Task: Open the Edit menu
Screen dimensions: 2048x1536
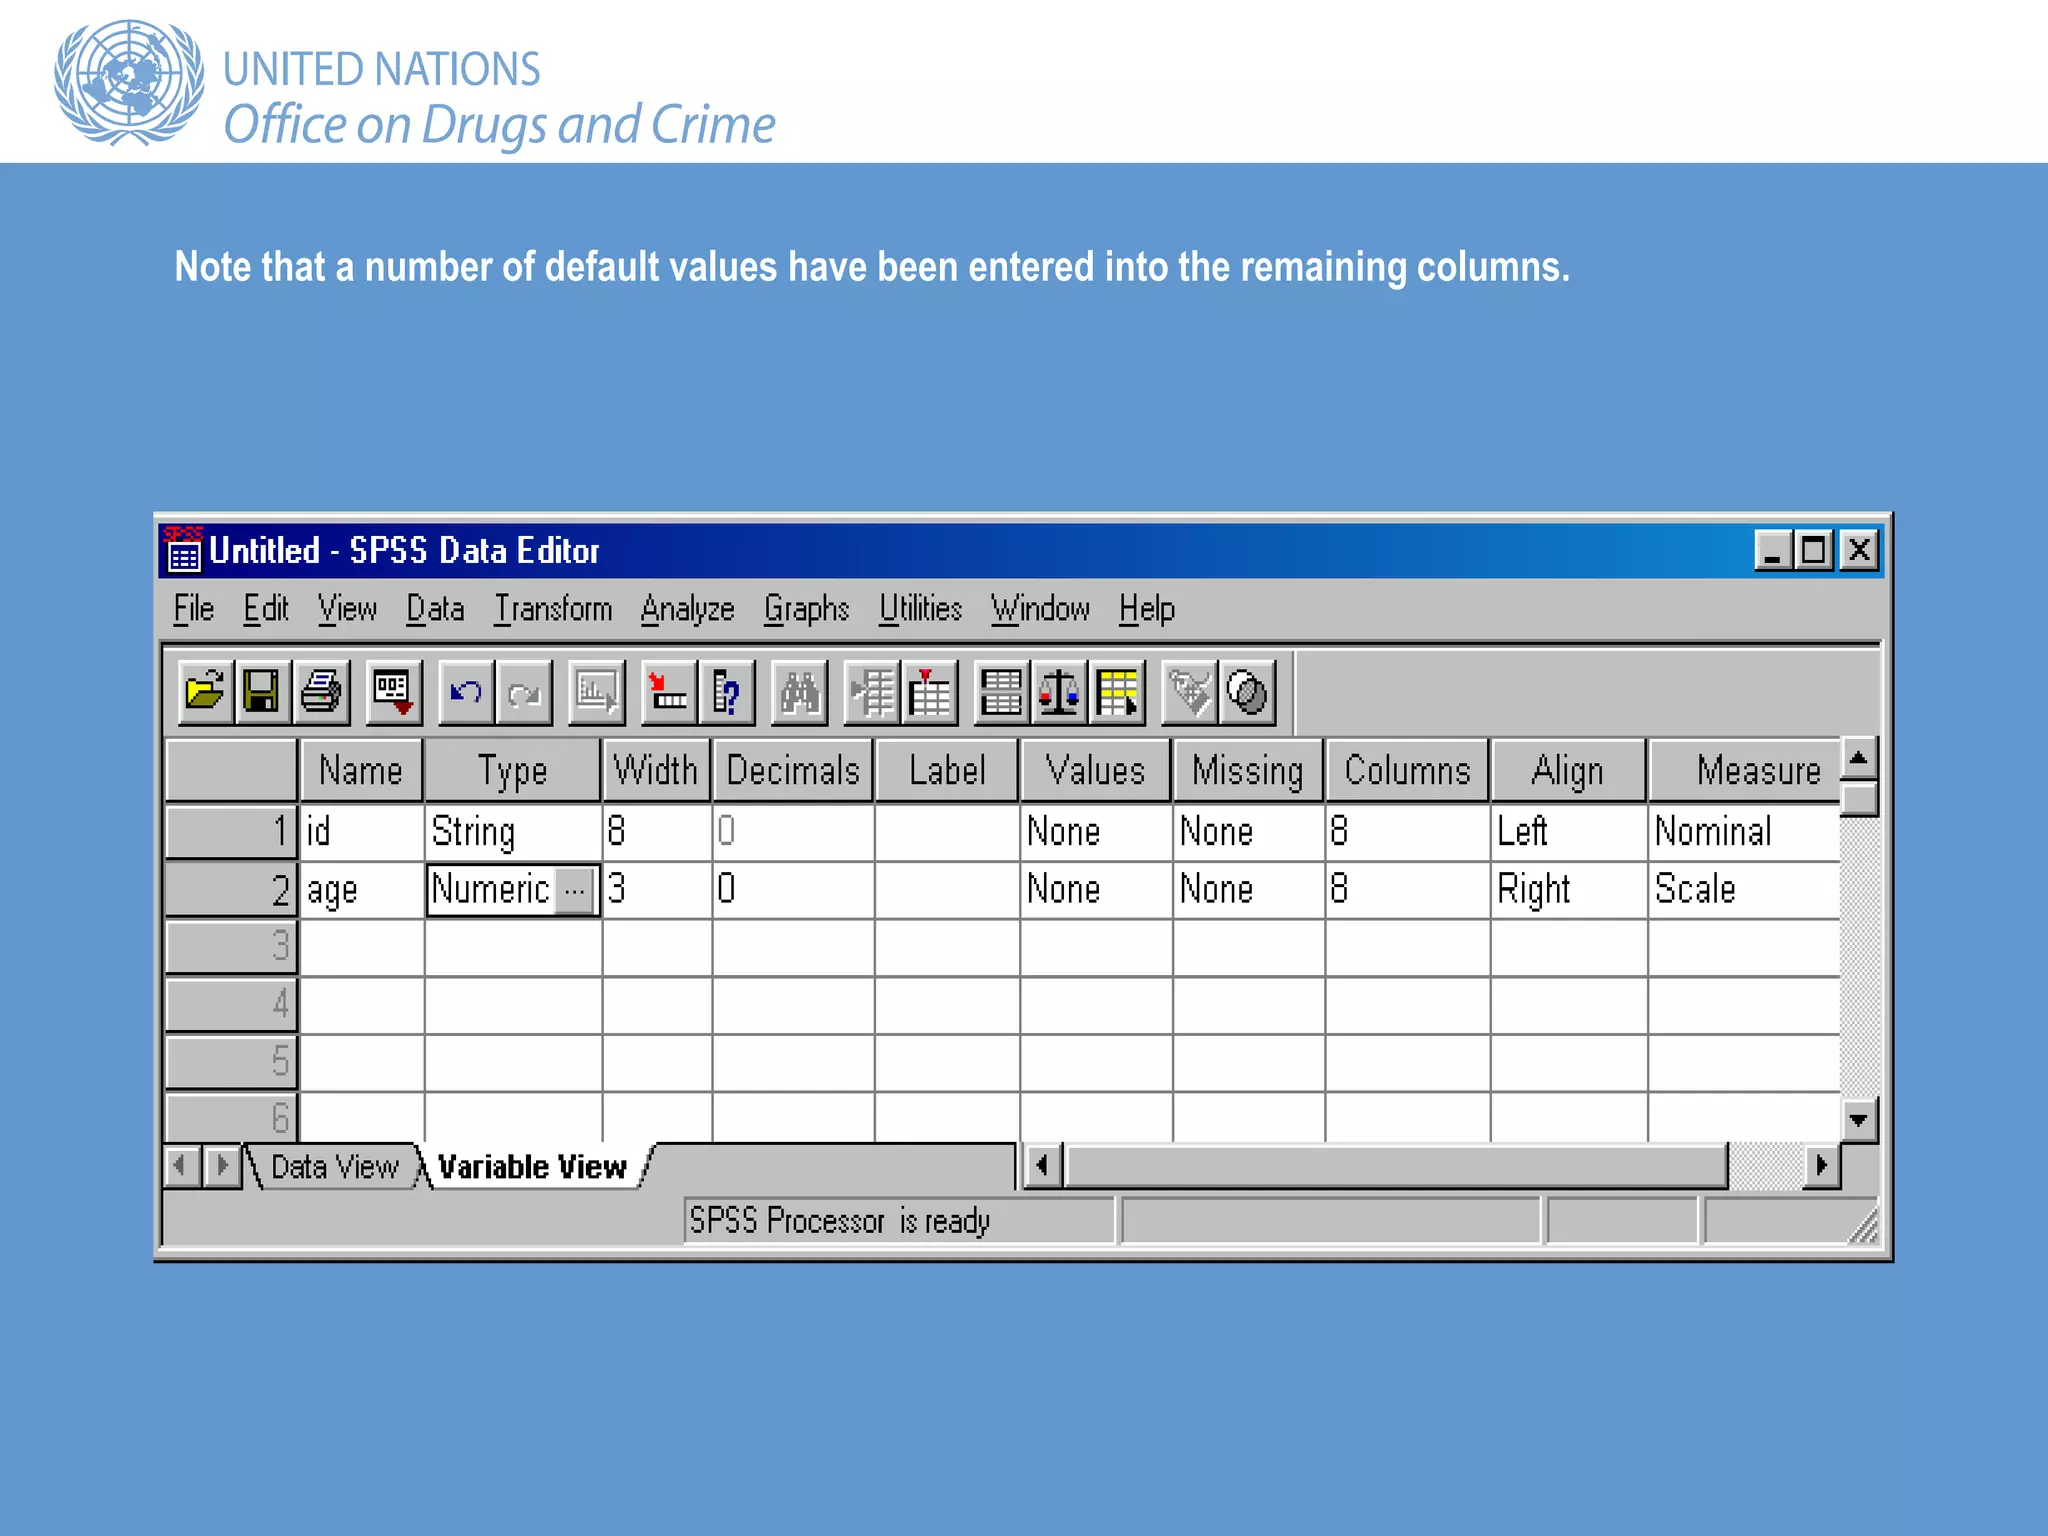Action: (x=266, y=609)
